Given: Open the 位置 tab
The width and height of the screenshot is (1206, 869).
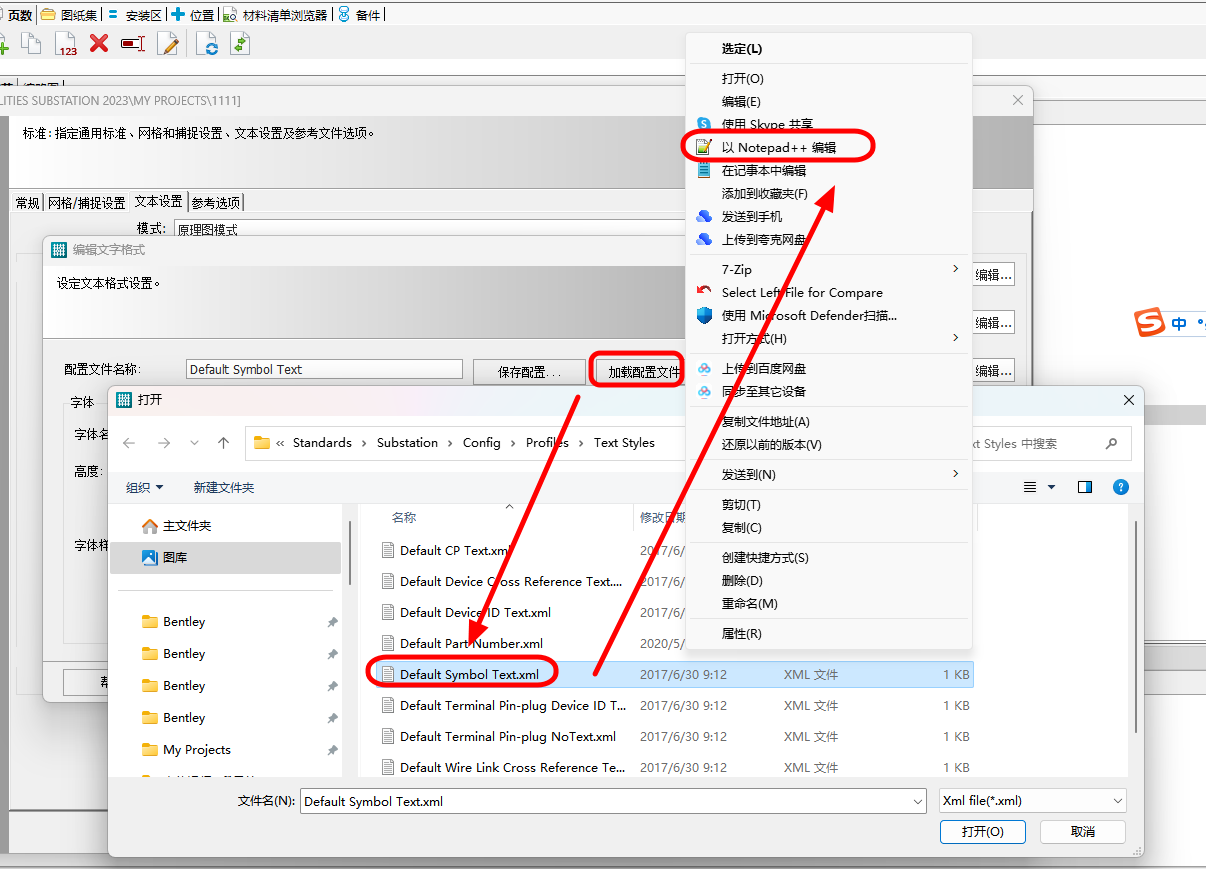Looking at the screenshot, I should [x=193, y=15].
